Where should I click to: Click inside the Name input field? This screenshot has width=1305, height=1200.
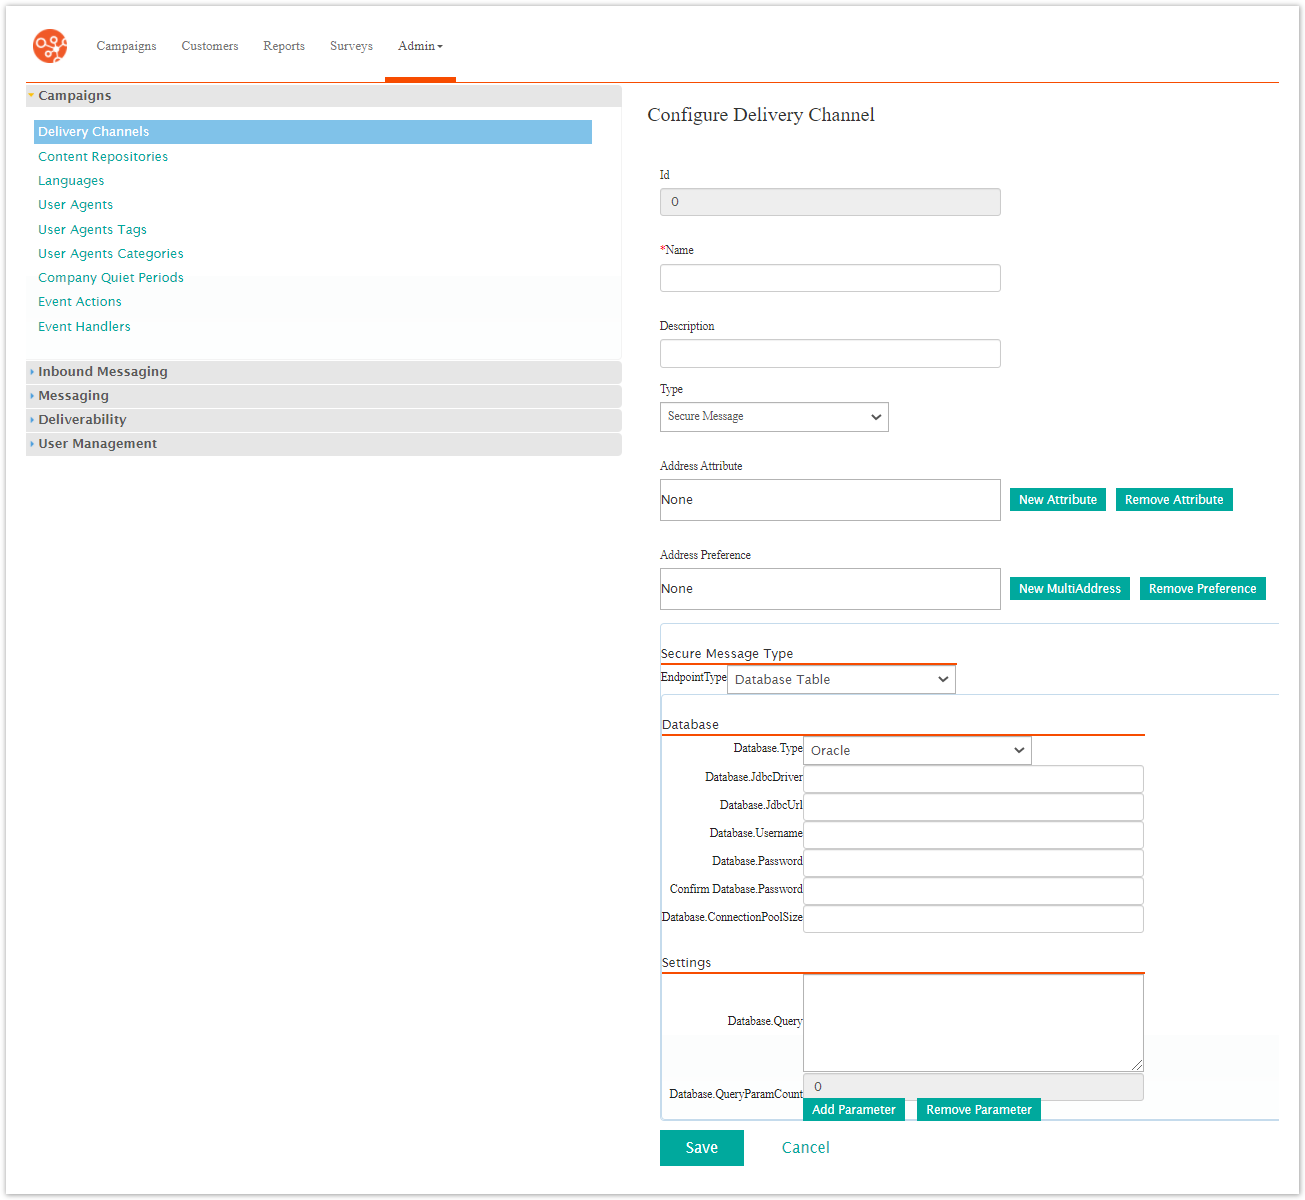click(x=829, y=278)
